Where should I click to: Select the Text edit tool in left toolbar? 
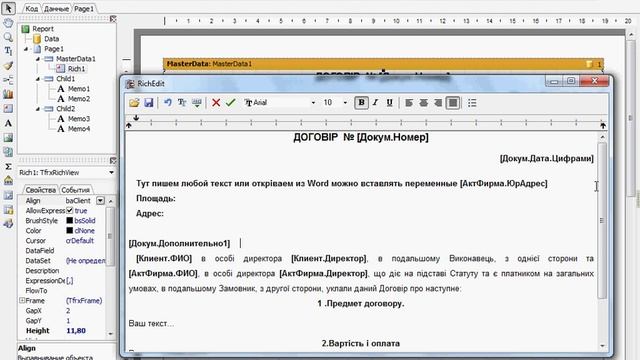(x=8, y=51)
